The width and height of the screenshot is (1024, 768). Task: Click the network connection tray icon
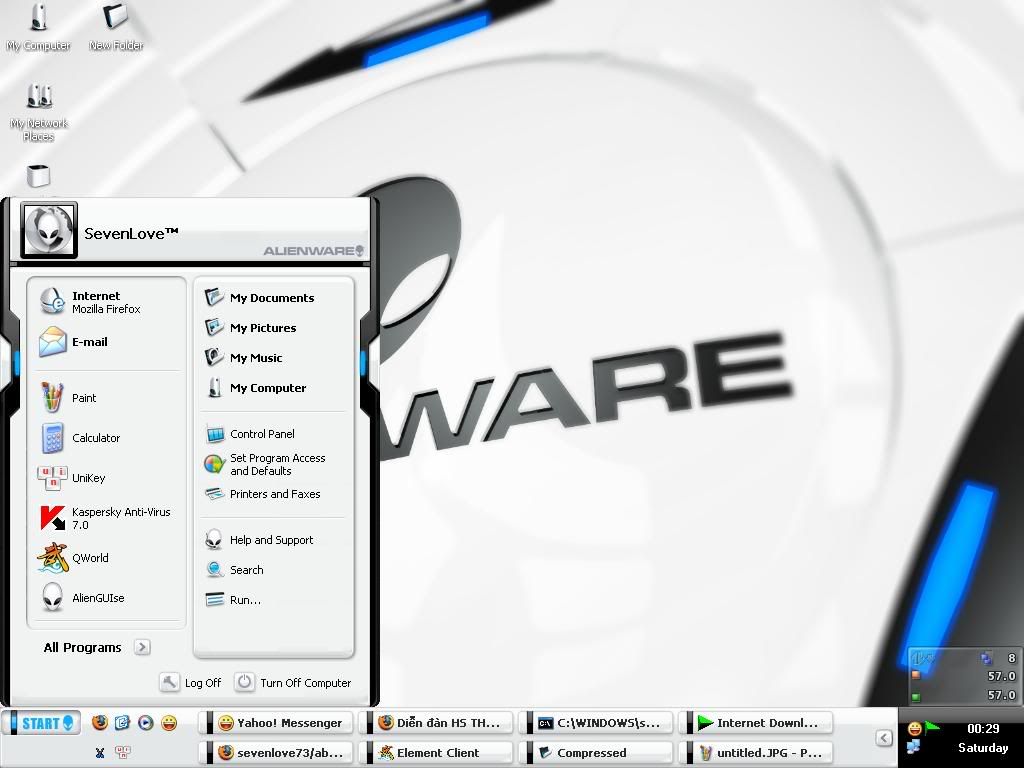pos(914,746)
